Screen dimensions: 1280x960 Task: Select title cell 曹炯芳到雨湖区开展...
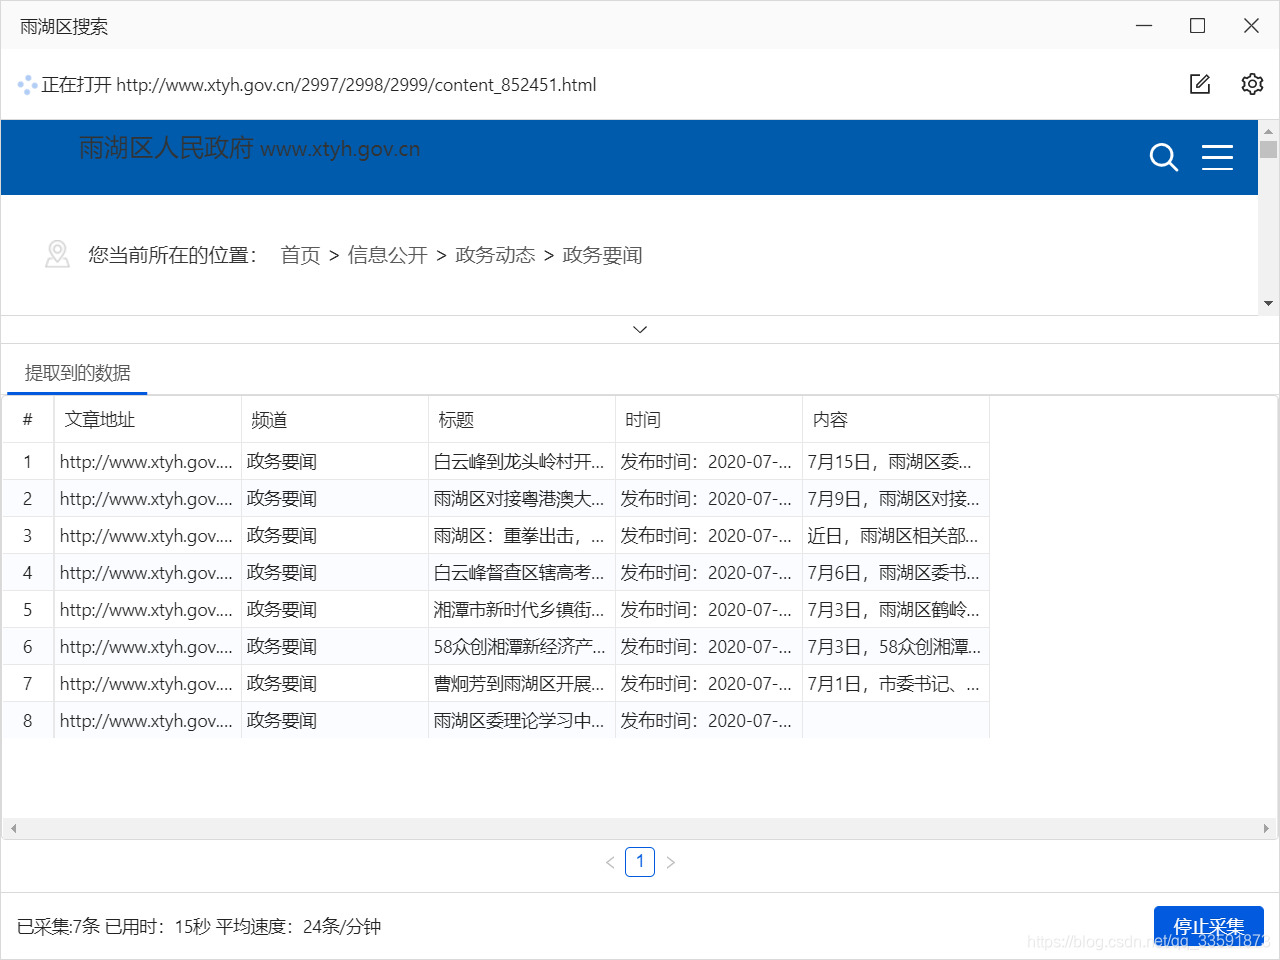(x=521, y=684)
